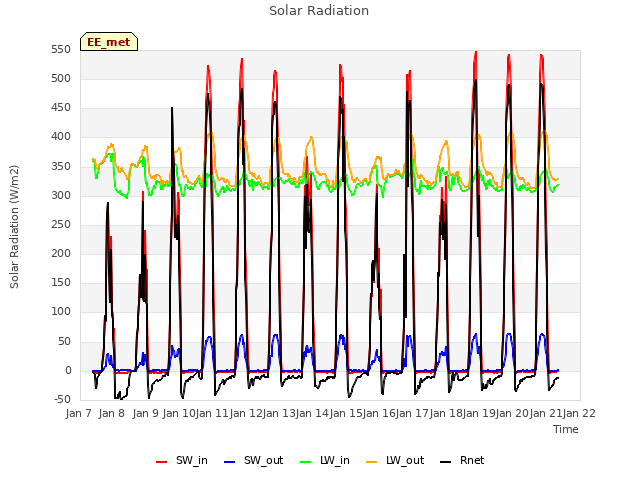Click the 450 y-axis tick label
This screenshot has height=480, width=640.
[x=61, y=108]
